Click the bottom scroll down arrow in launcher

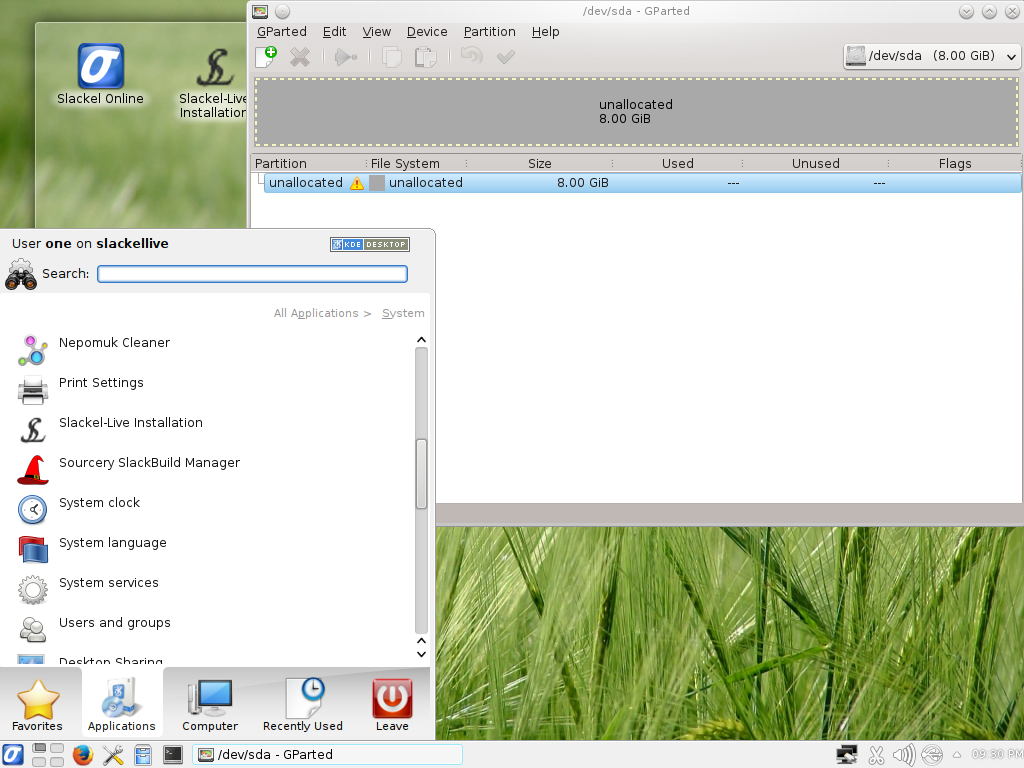point(421,654)
